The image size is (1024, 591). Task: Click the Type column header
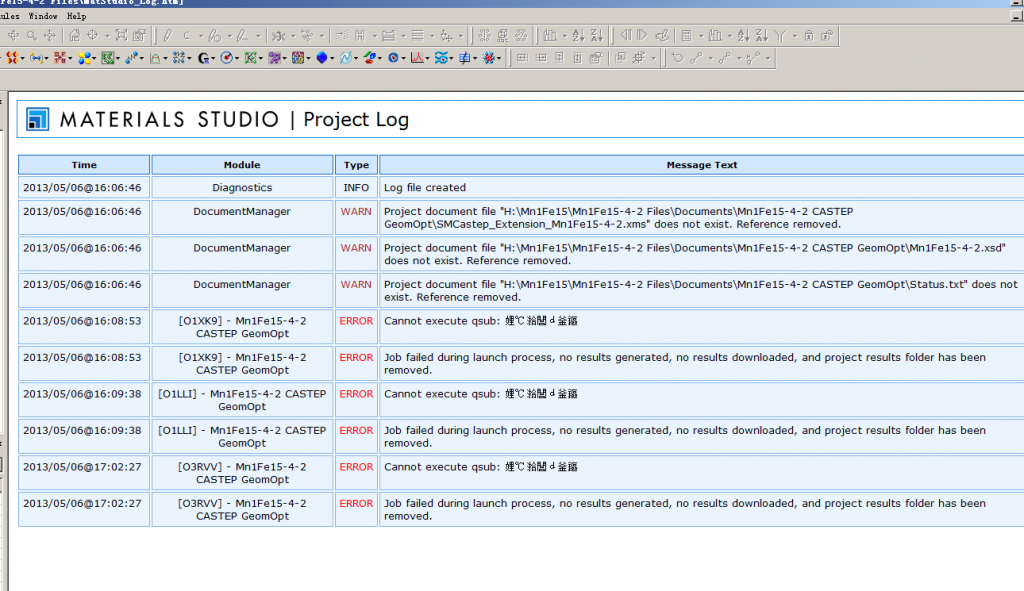(357, 165)
